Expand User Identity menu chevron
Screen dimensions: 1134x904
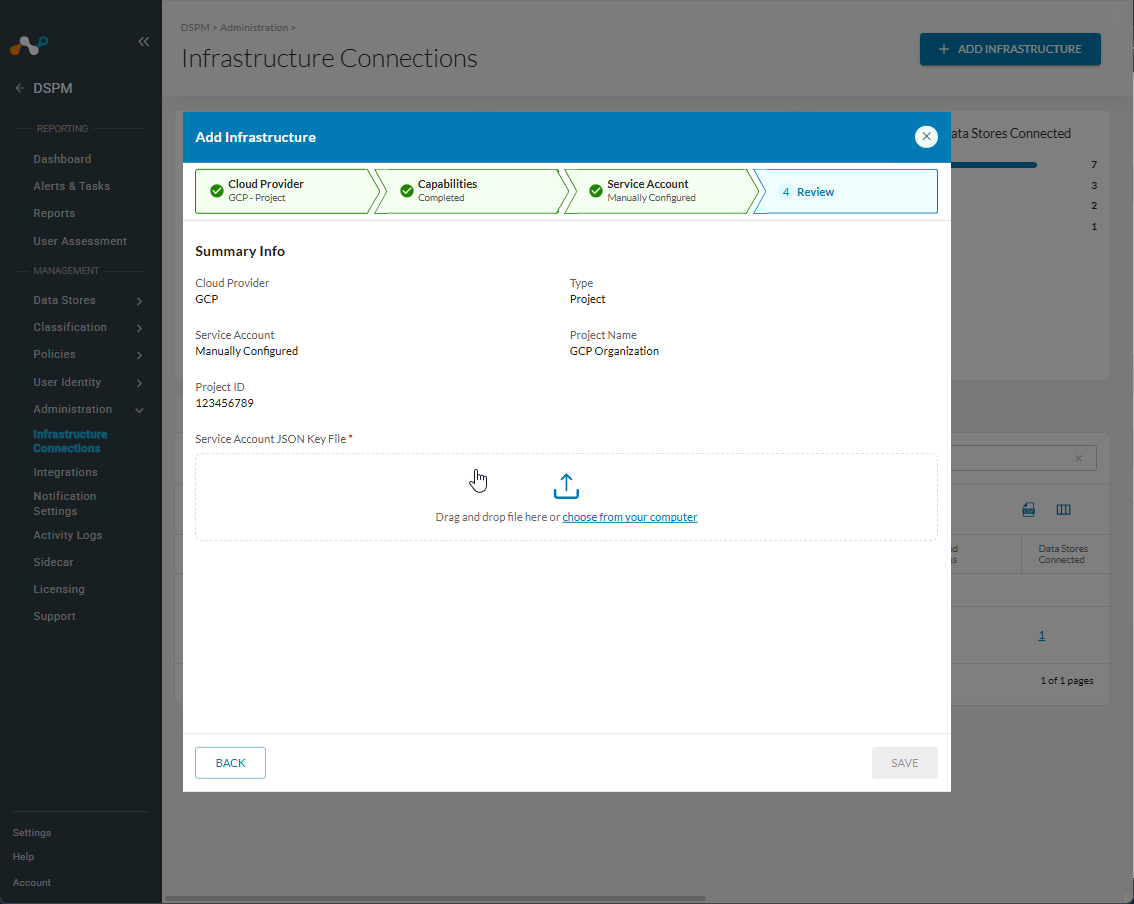pos(140,383)
